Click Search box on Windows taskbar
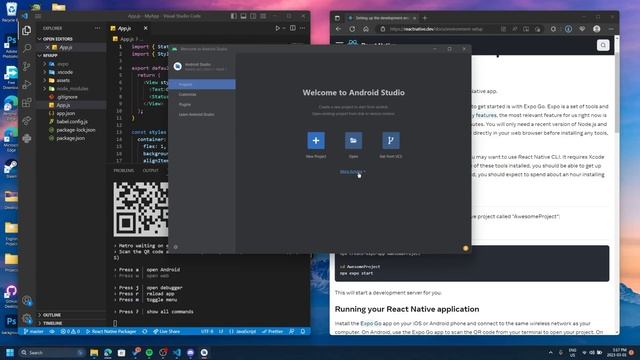 click(51, 352)
